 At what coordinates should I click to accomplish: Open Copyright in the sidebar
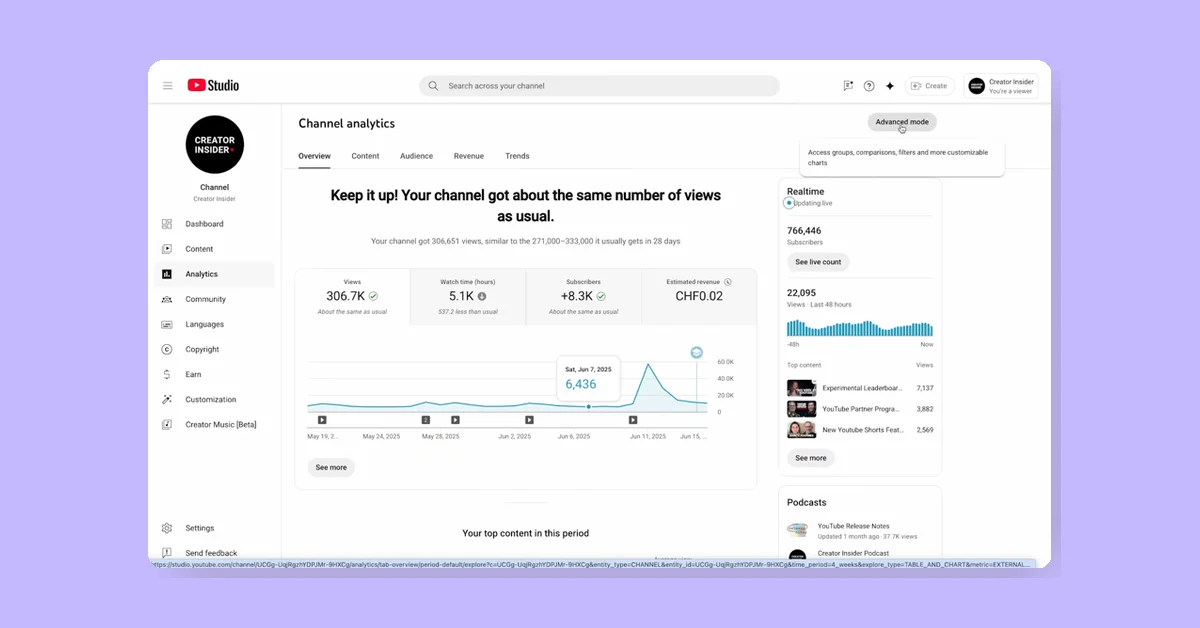click(214, 349)
